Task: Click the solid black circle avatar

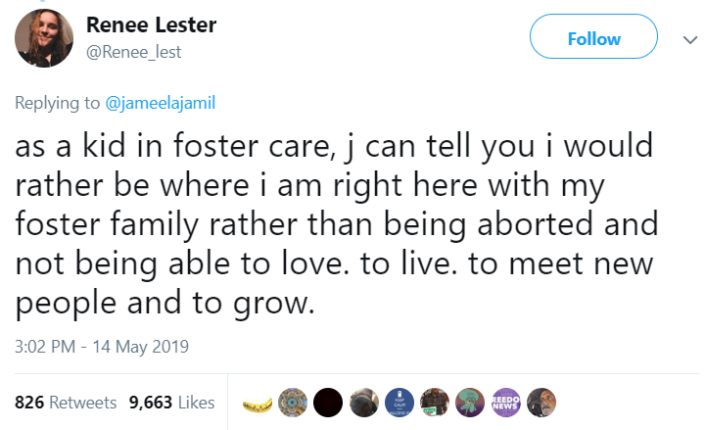Action: (329, 402)
